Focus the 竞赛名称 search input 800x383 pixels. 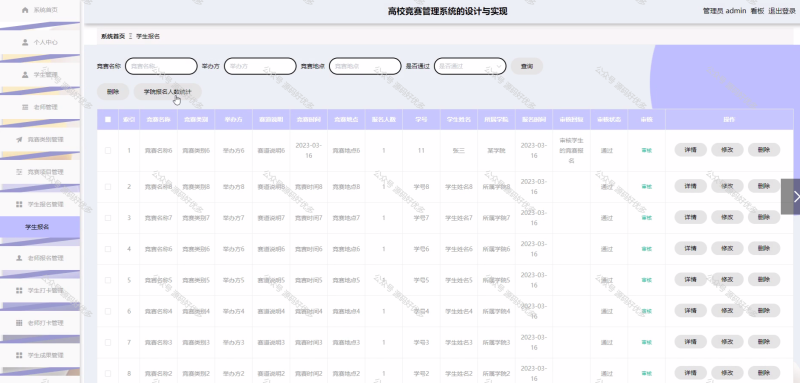[x=161, y=66]
